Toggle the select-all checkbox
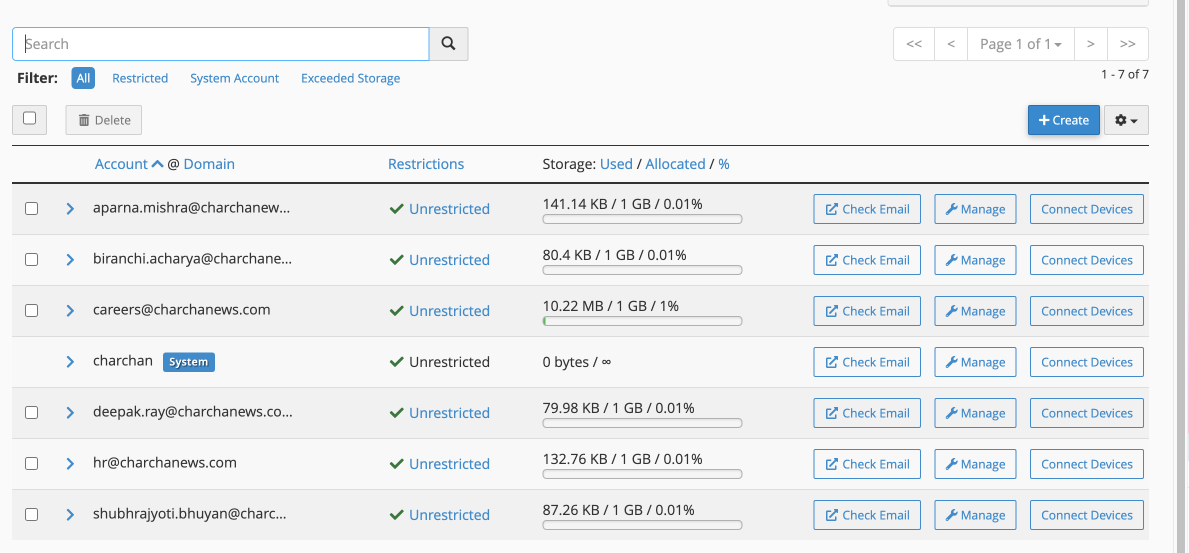This screenshot has height=553, width=1189. tap(30, 119)
